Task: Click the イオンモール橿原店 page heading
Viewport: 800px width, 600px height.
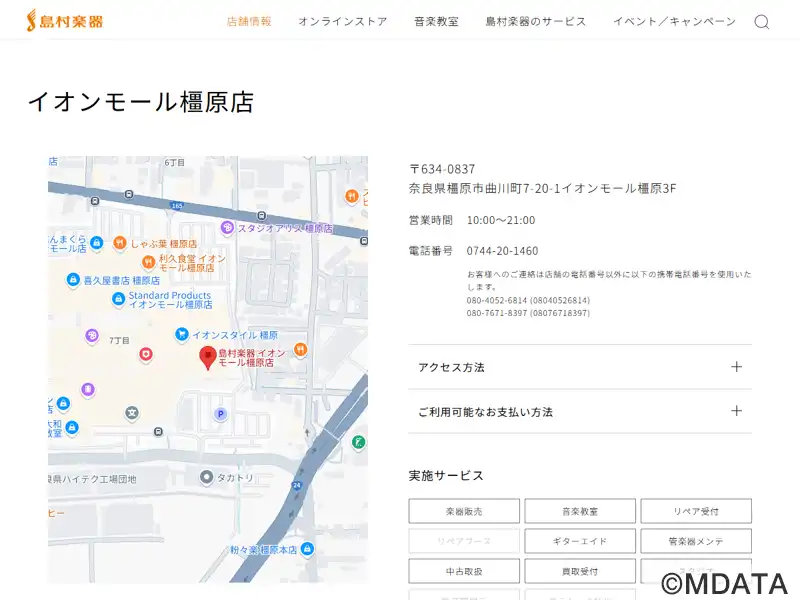Action: pos(141,102)
